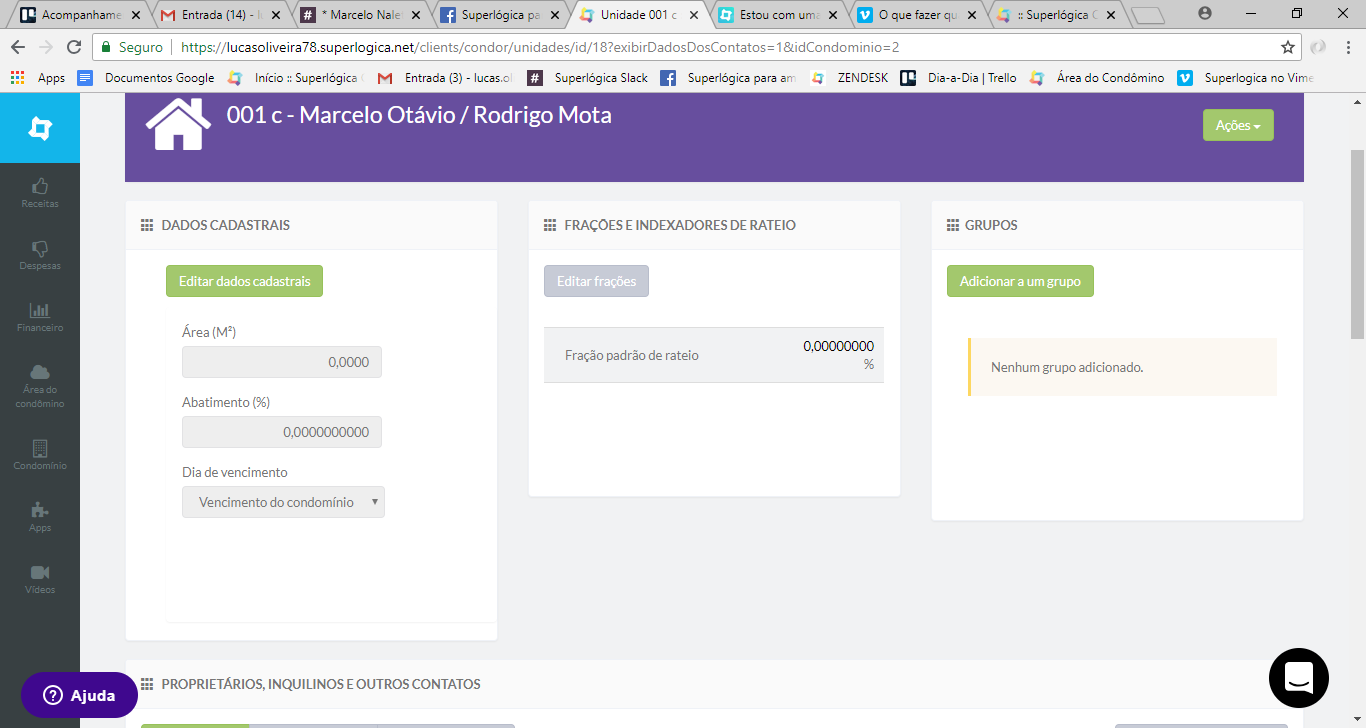Click the Ajuda help button
The height and width of the screenshot is (728, 1366).
click(79, 695)
